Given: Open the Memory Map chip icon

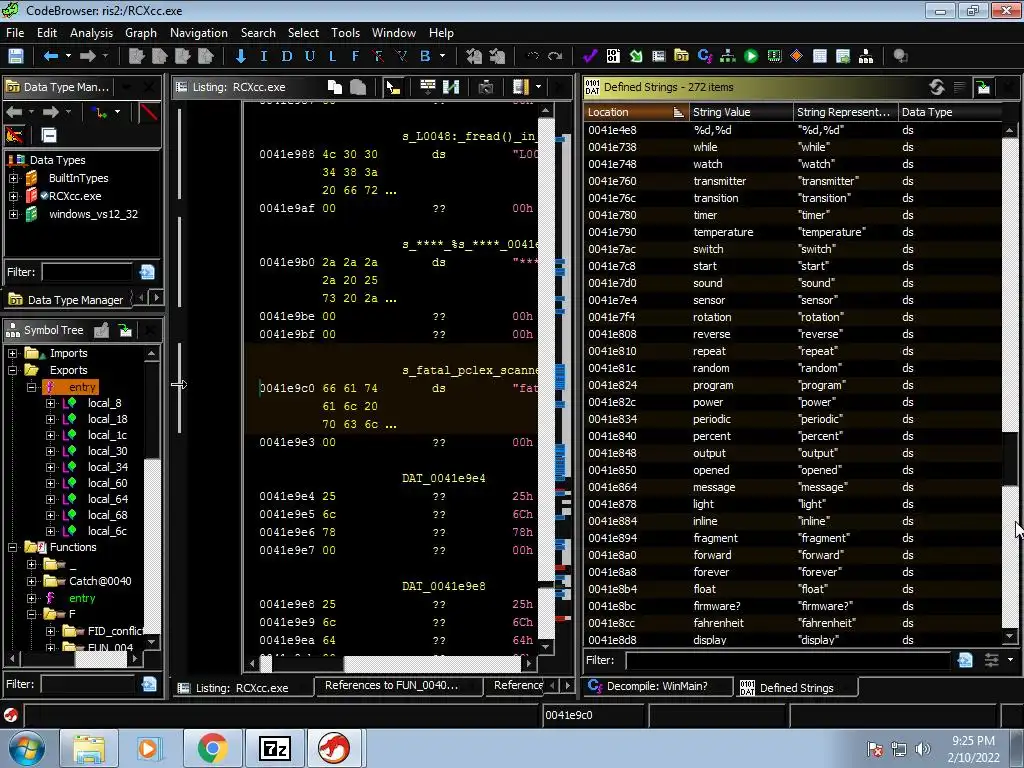Looking at the screenshot, I should (774, 56).
